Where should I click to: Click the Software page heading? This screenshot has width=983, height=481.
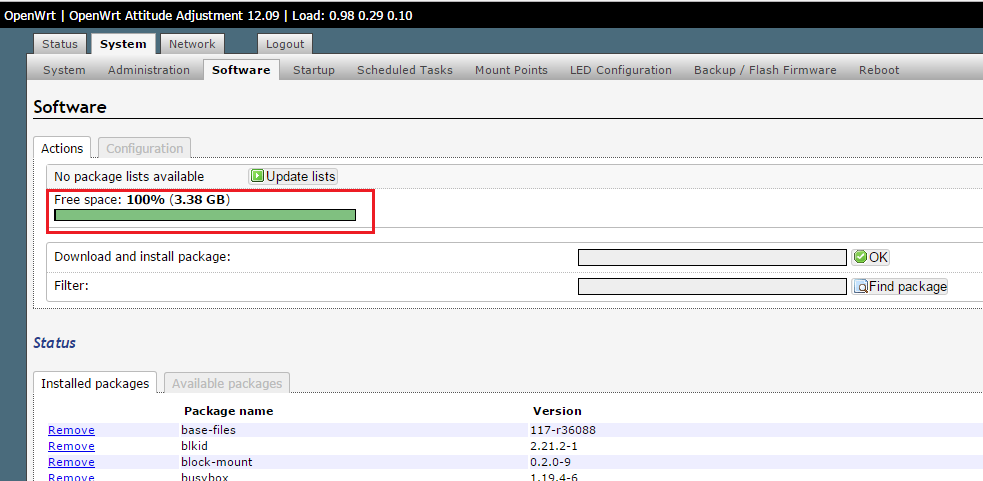70,107
